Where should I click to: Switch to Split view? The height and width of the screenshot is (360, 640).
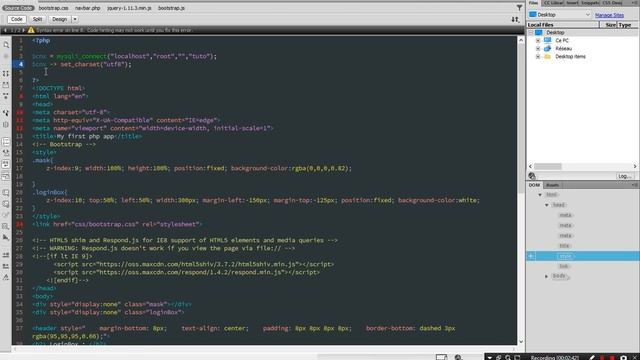tap(38, 19)
